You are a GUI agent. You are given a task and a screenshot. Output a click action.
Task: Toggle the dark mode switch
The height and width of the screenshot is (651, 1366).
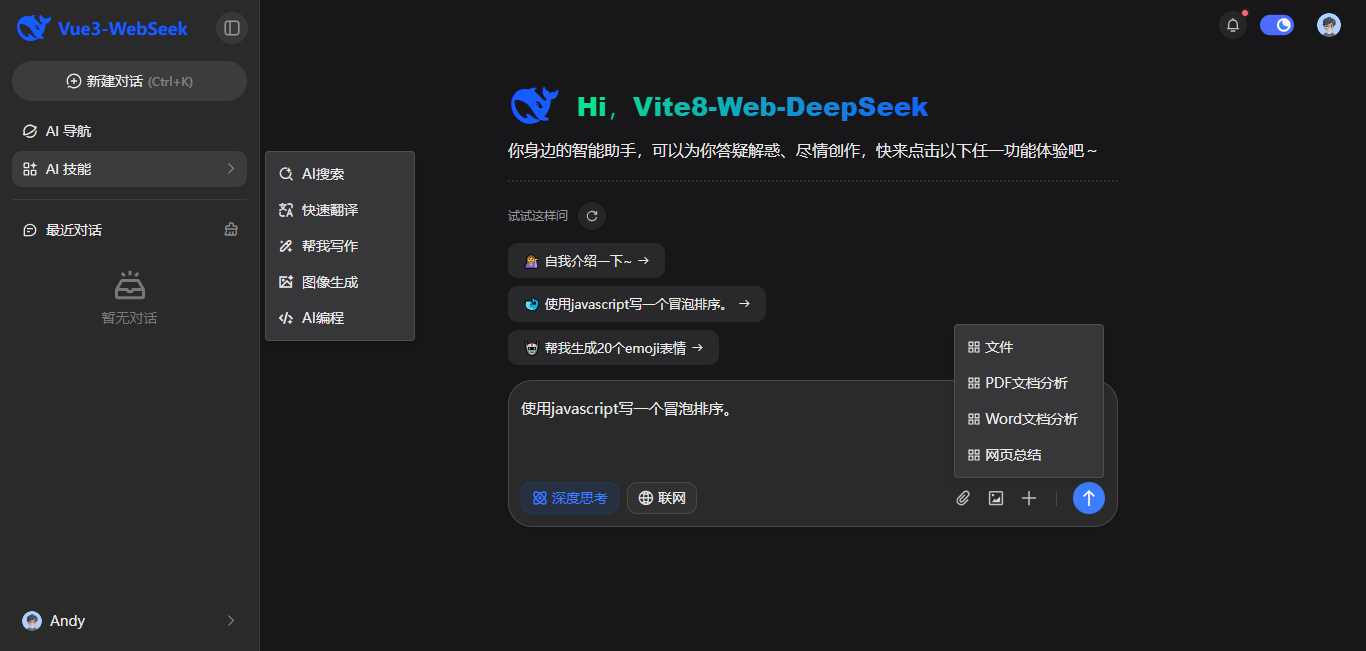pyautogui.click(x=1277, y=25)
